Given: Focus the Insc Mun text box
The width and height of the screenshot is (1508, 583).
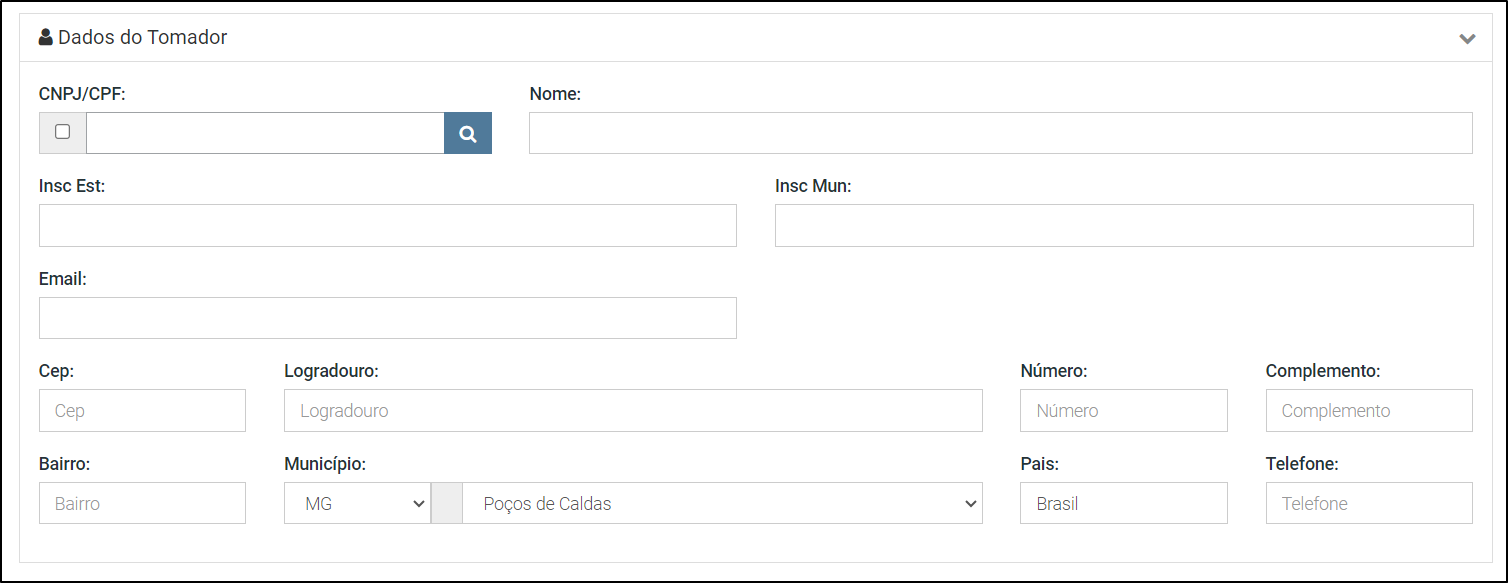Looking at the screenshot, I should click(x=1124, y=225).
